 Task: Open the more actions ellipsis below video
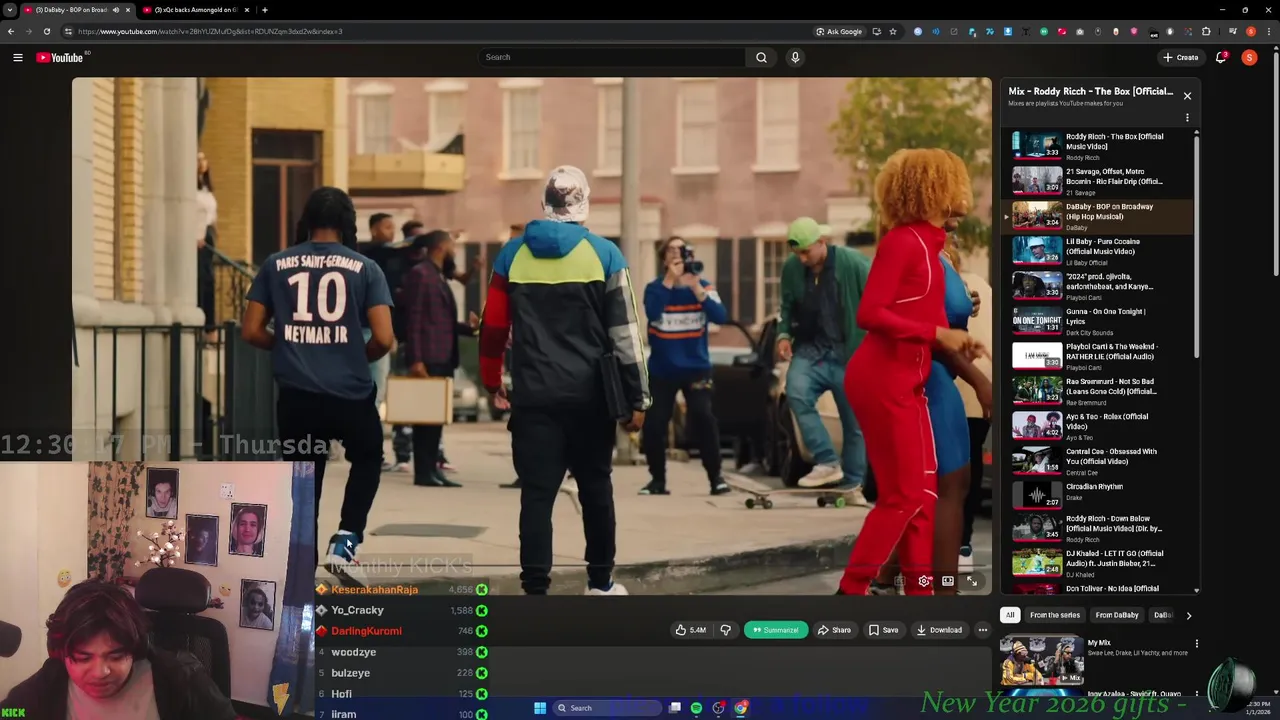(983, 630)
